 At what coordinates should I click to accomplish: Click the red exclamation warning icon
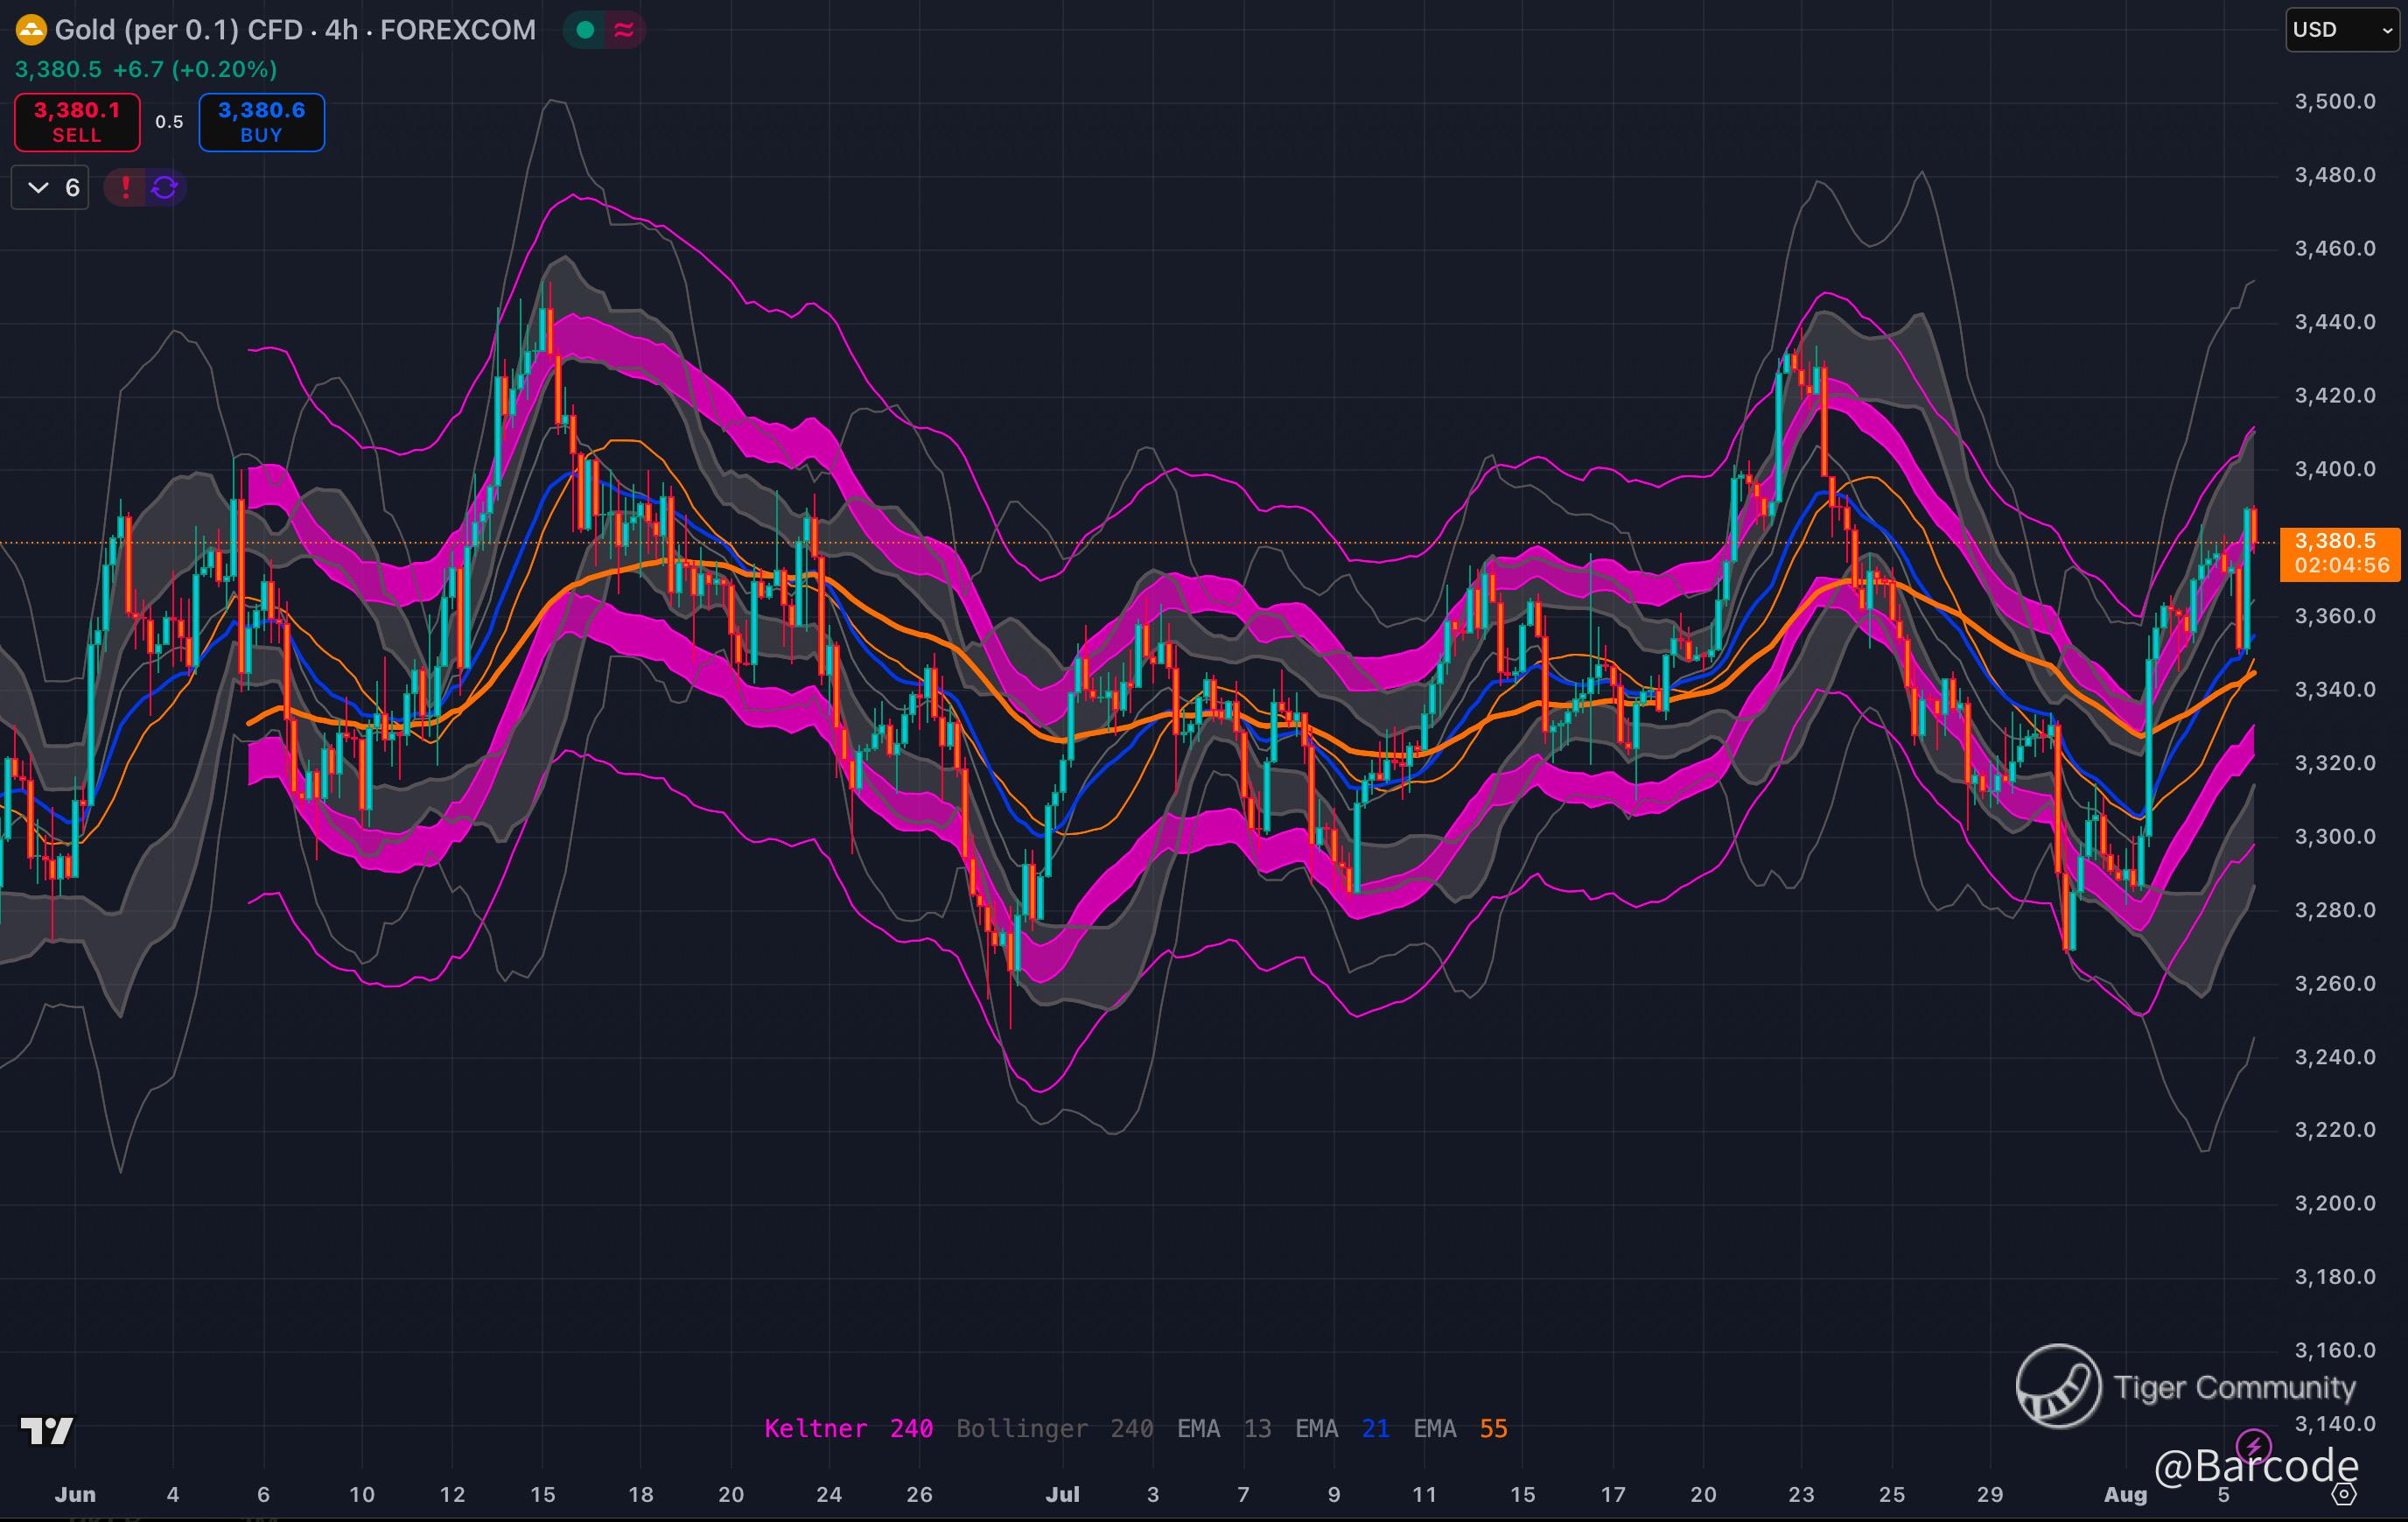click(x=125, y=187)
